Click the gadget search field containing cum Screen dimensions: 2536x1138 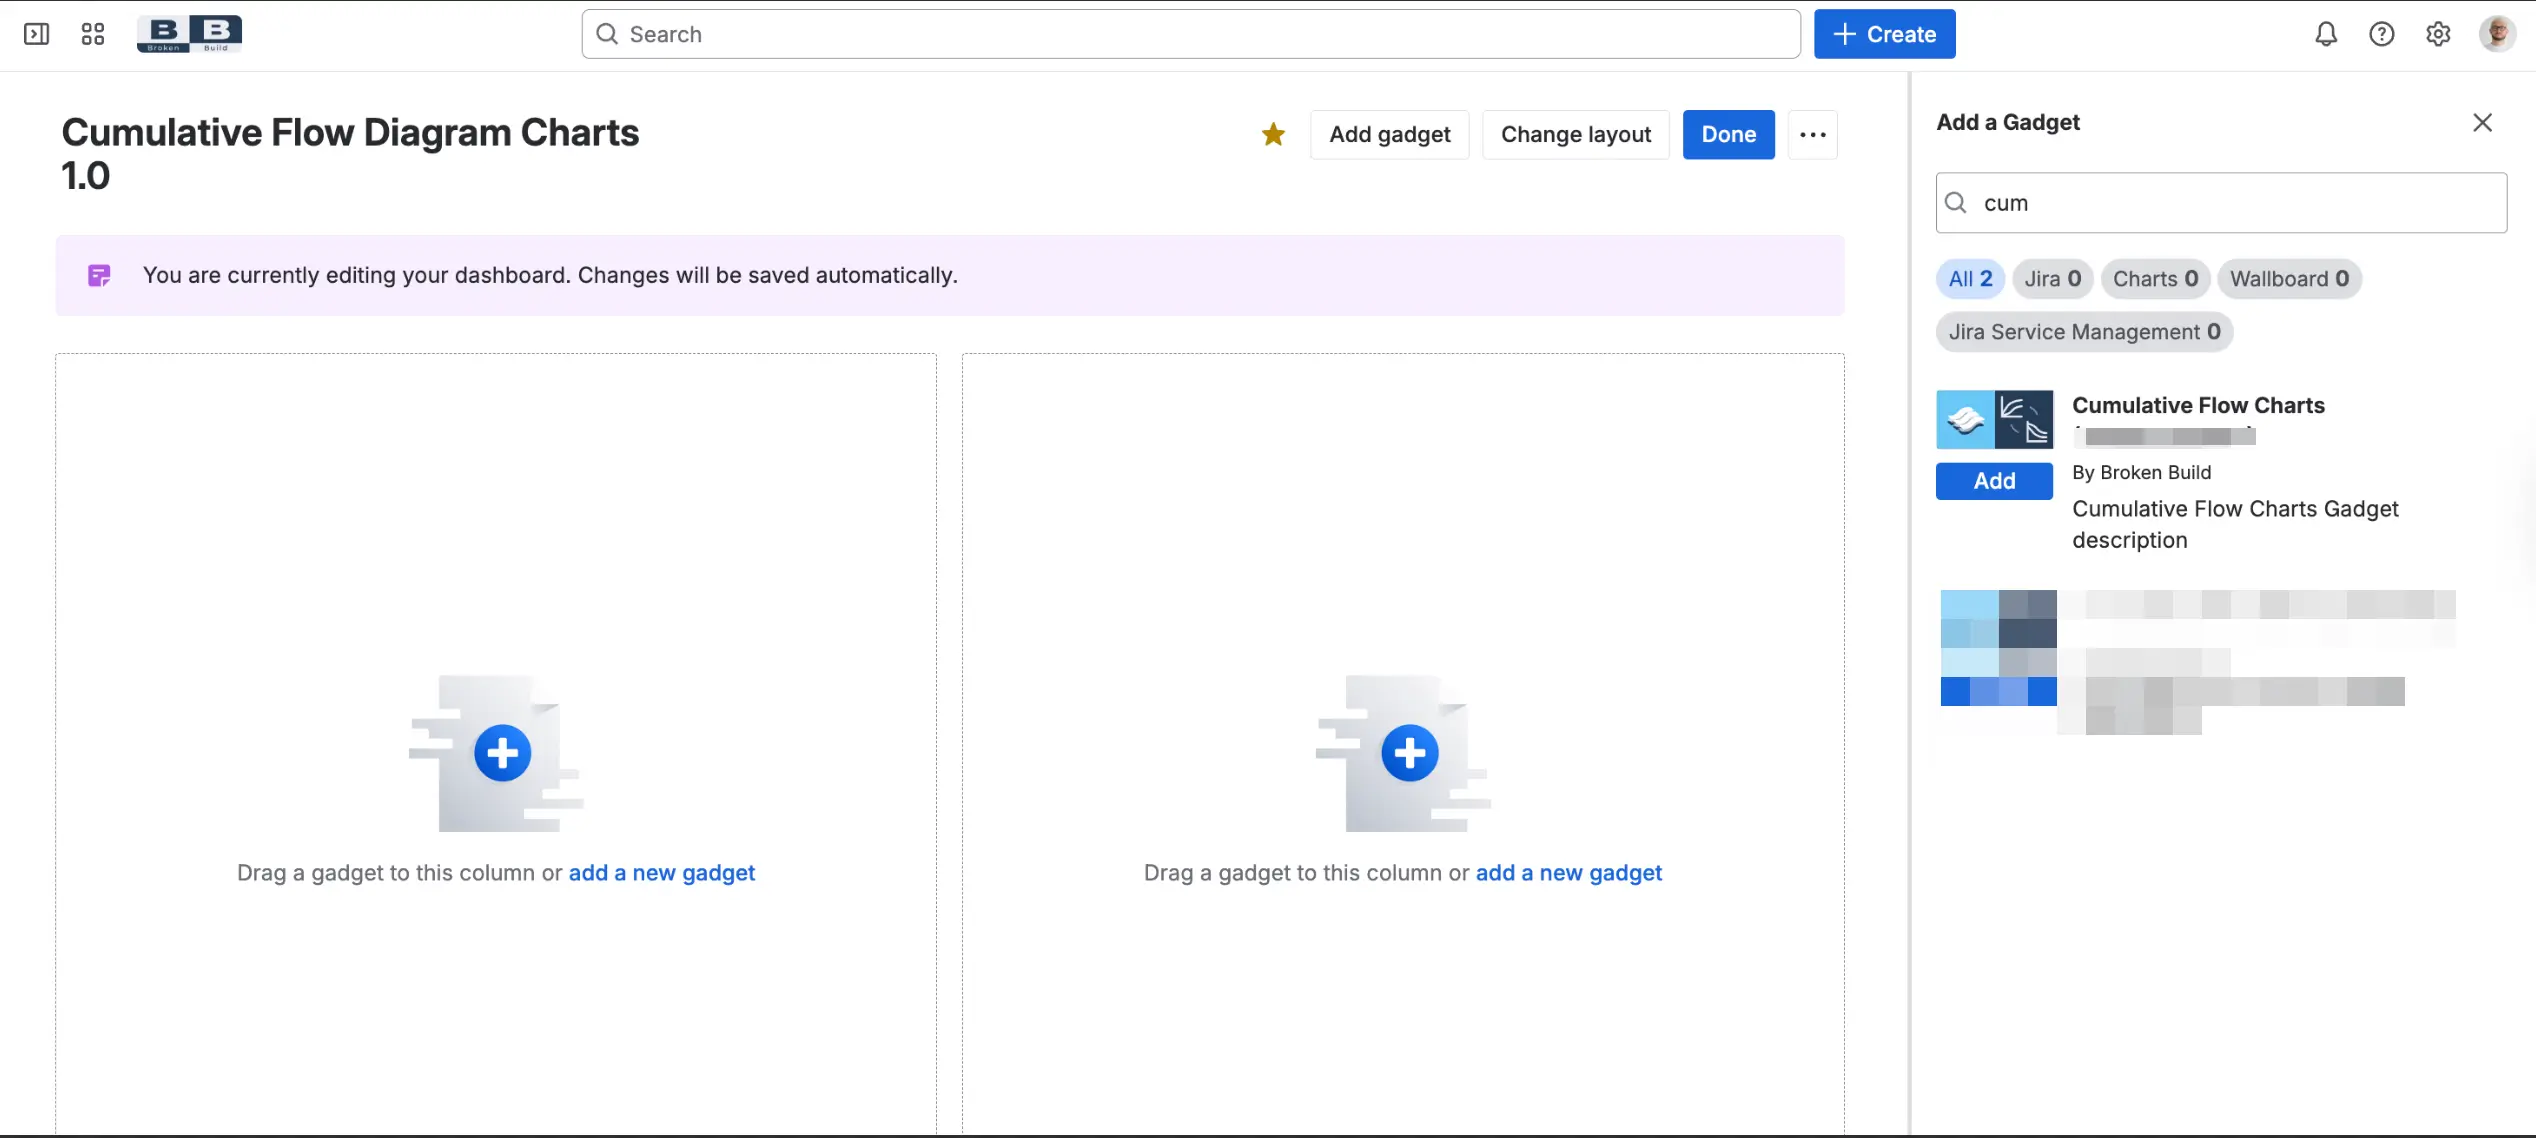2220,203
